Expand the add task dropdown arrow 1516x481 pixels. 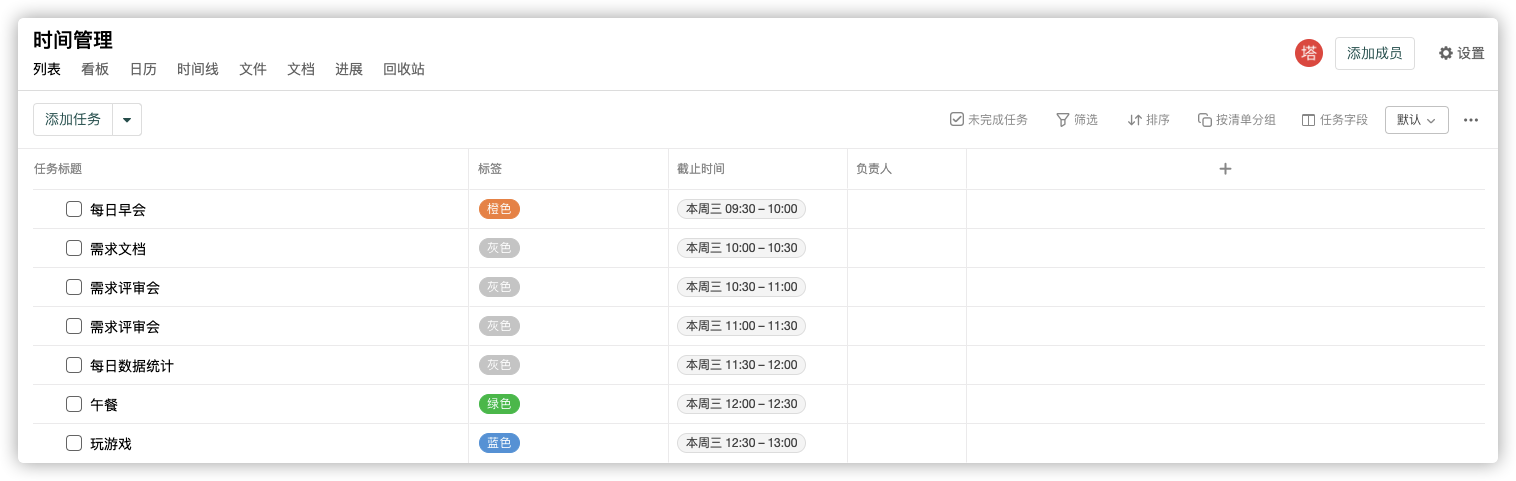127,120
